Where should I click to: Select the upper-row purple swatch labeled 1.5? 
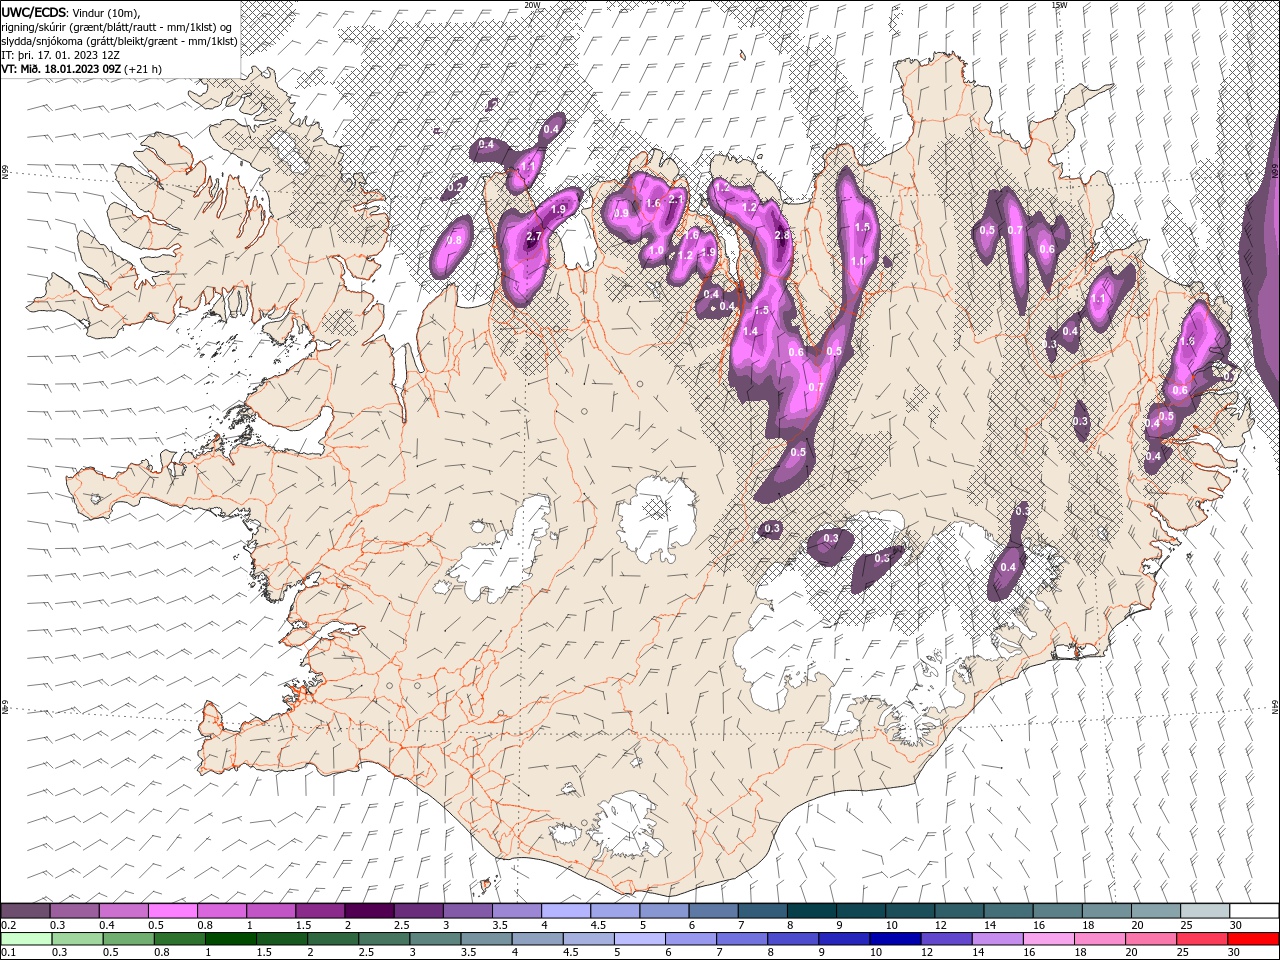point(319,911)
